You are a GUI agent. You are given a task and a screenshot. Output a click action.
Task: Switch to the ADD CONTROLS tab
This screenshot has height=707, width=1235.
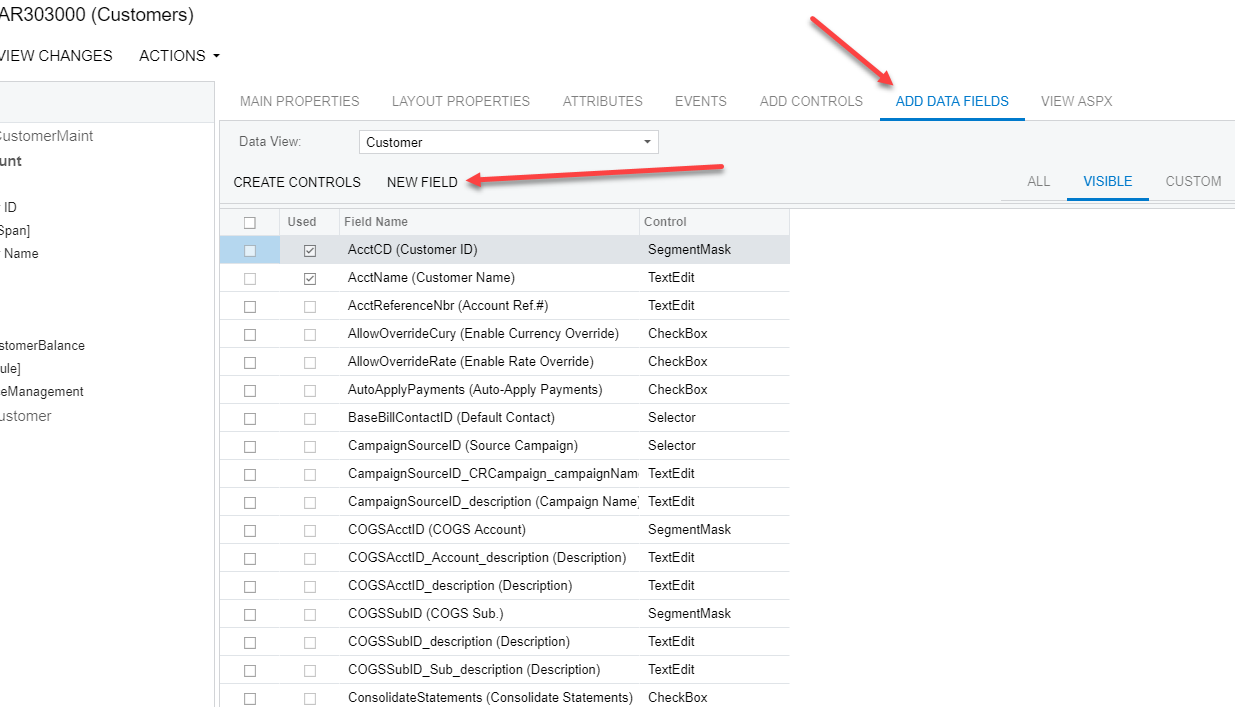(811, 101)
